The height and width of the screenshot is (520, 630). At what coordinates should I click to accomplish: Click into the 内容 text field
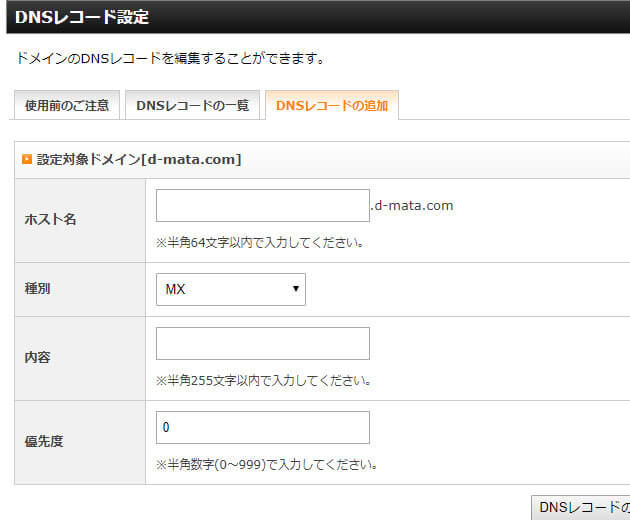263,343
